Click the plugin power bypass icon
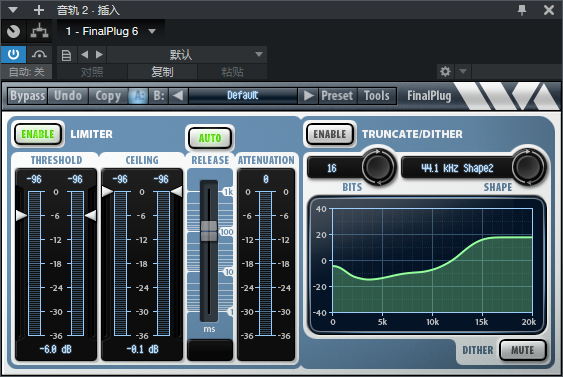563x377 pixels. 13,55
